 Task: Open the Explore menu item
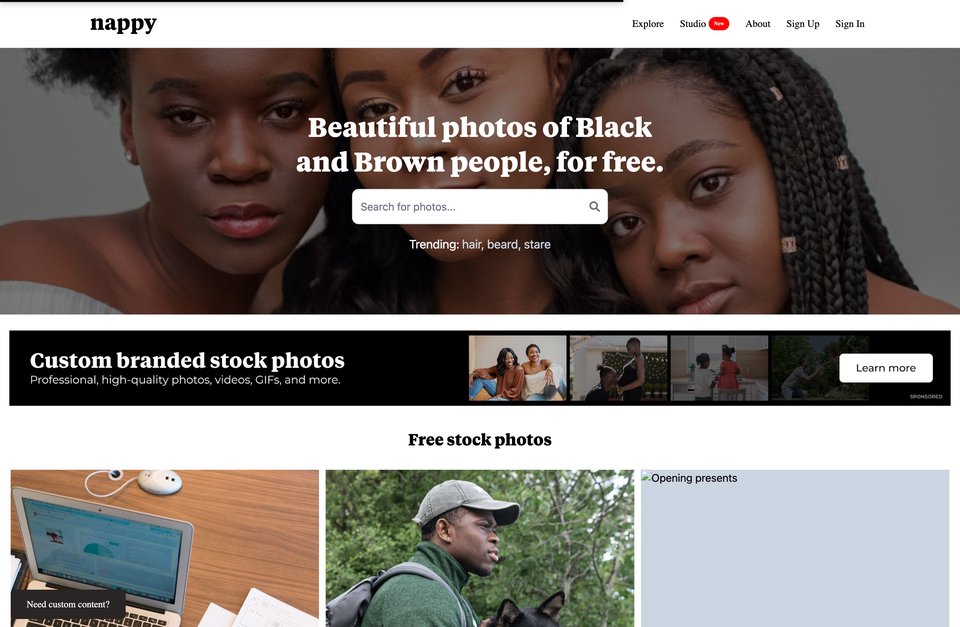coord(648,24)
